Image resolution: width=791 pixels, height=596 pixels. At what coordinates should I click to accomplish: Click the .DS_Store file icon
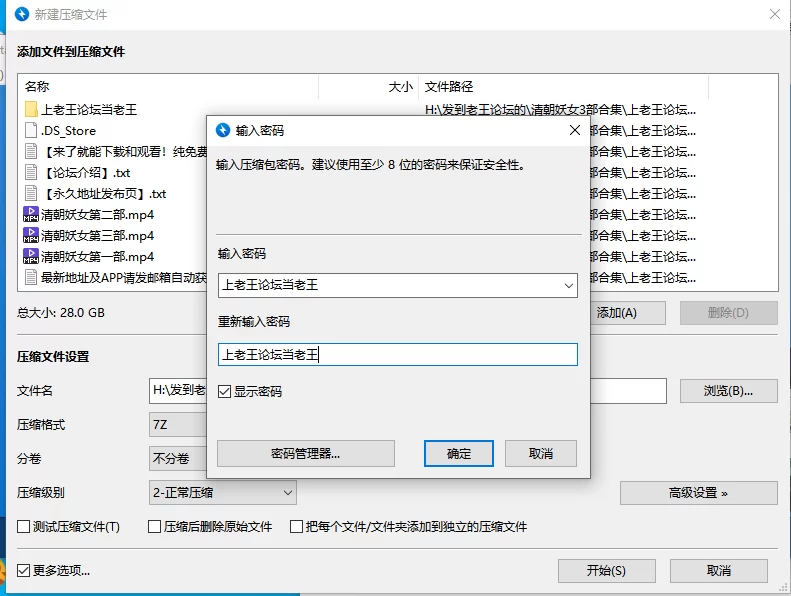(x=31, y=130)
